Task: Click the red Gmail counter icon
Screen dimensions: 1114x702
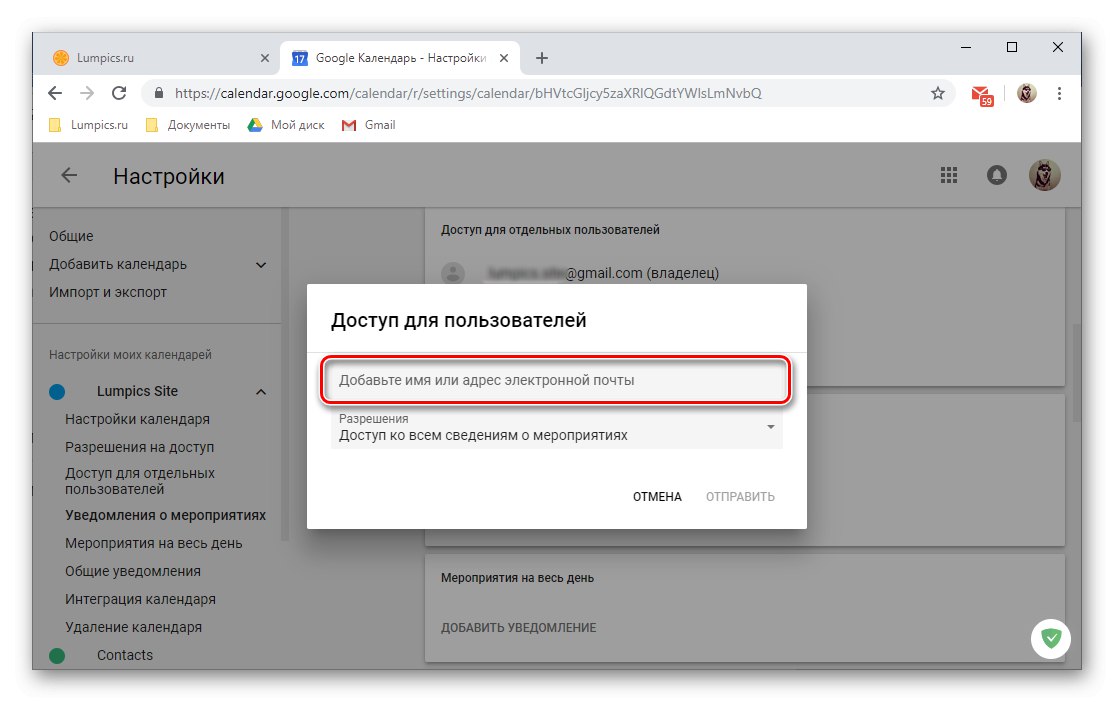Action: click(x=981, y=92)
